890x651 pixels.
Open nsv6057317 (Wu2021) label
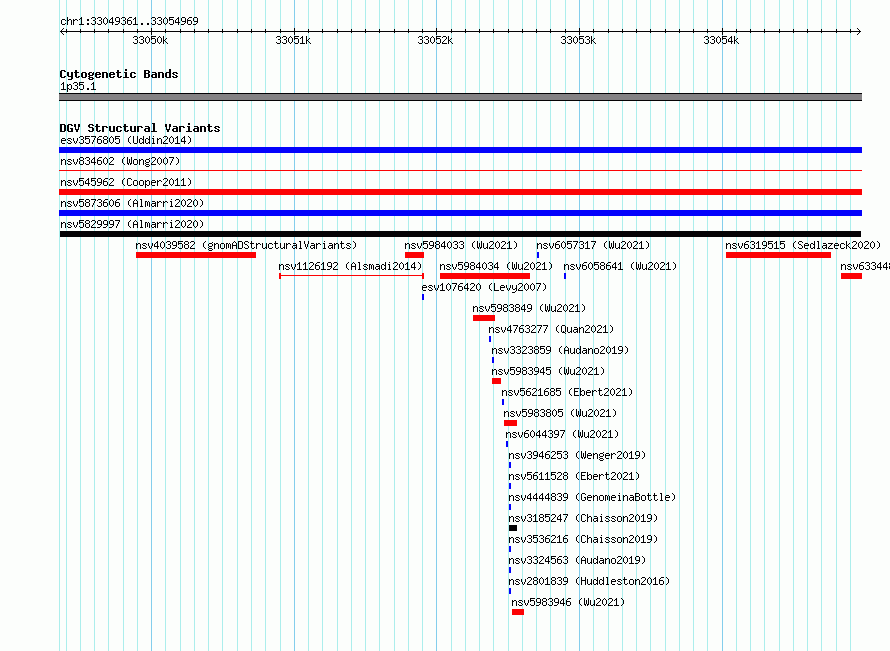pos(593,245)
